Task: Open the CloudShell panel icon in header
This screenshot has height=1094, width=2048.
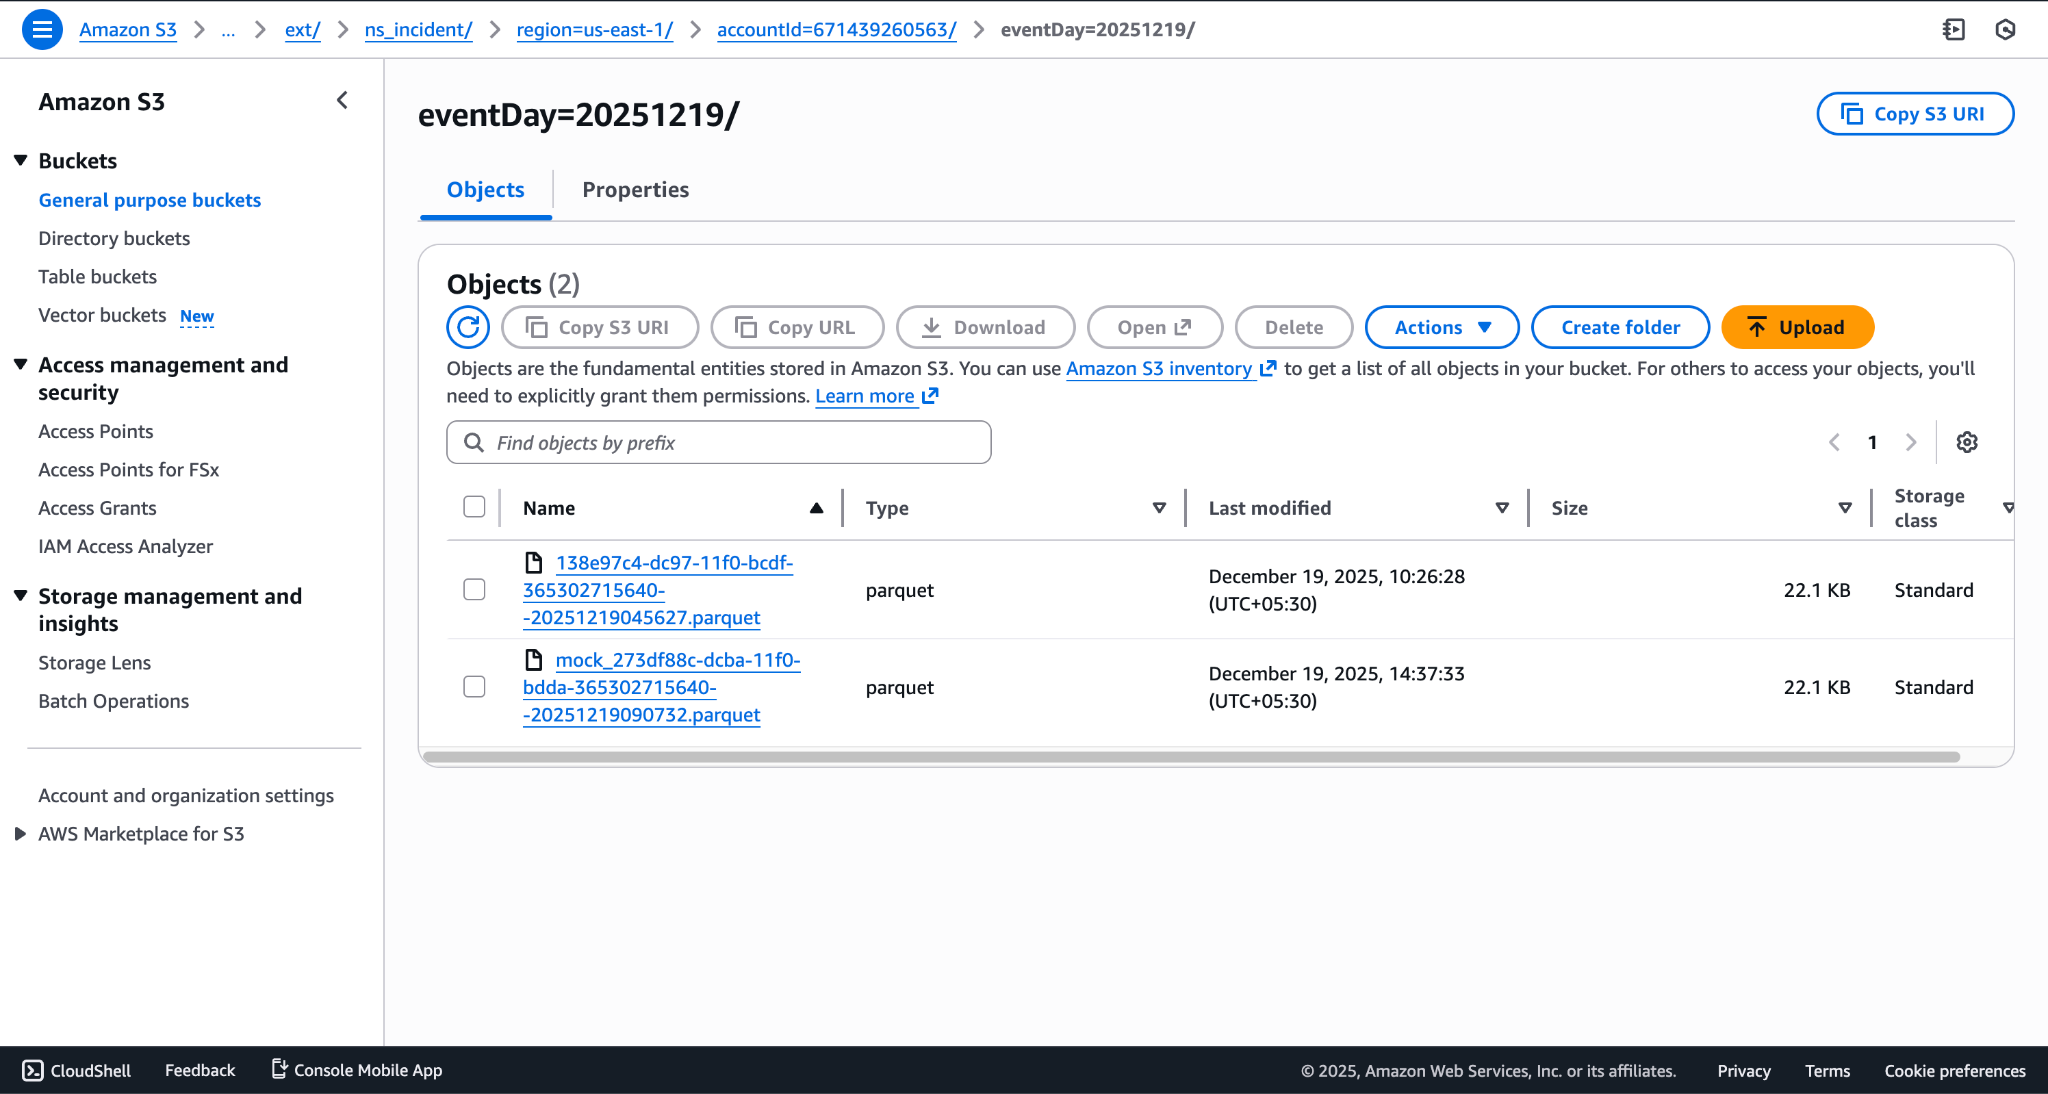Action: point(1953,29)
